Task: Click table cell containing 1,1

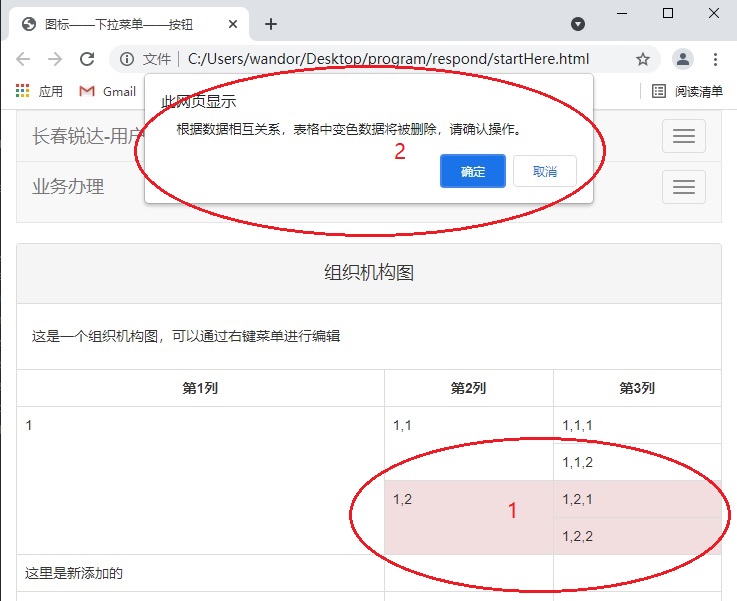Action: click(x=469, y=443)
